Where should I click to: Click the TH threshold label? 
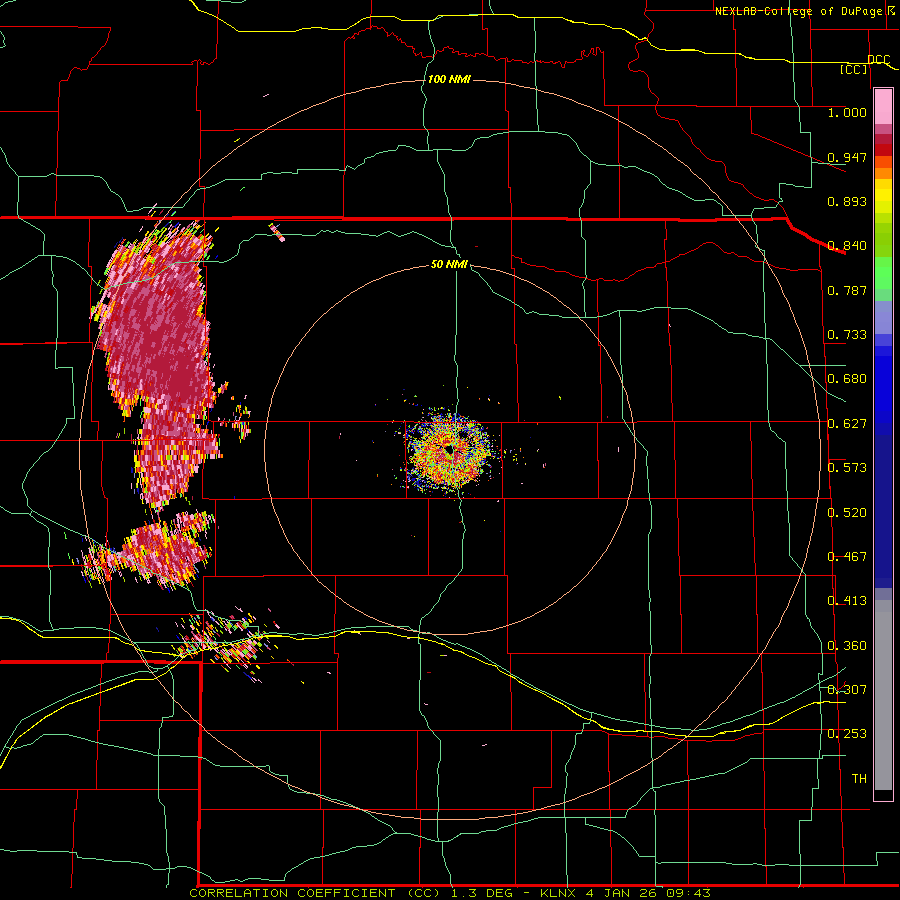click(859, 779)
